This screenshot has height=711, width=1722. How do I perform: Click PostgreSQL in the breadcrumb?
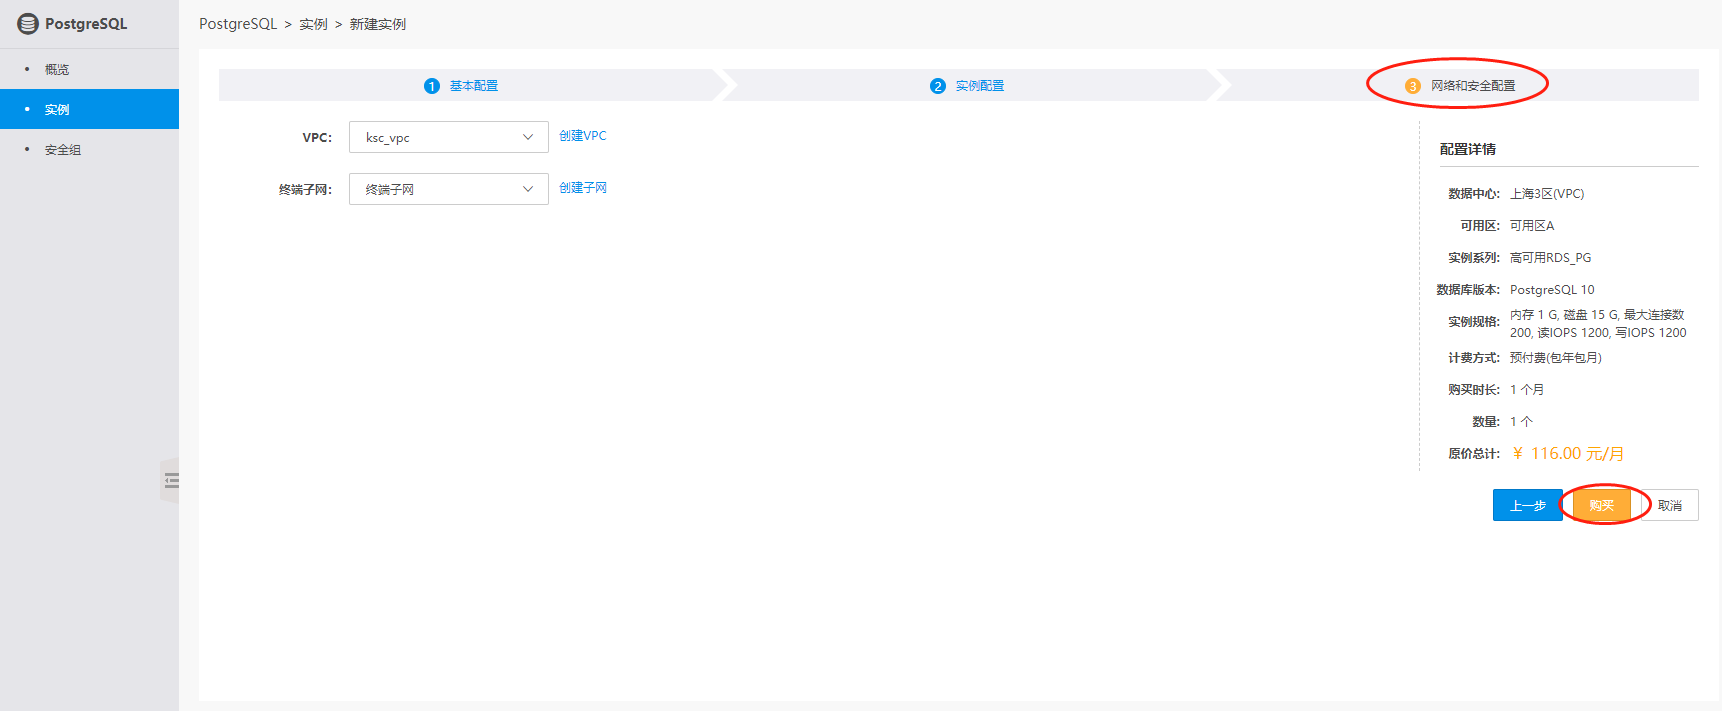click(x=238, y=24)
